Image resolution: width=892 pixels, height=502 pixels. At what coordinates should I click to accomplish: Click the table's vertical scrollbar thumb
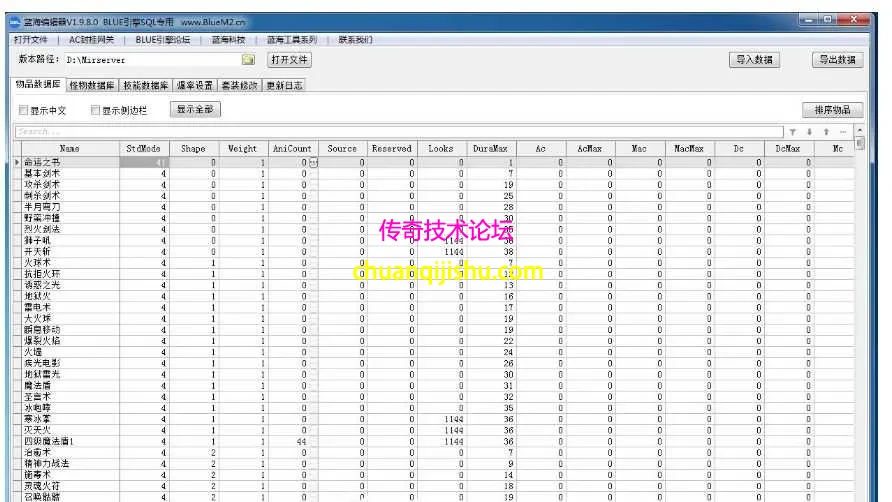pyautogui.click(x=860, y=143)
